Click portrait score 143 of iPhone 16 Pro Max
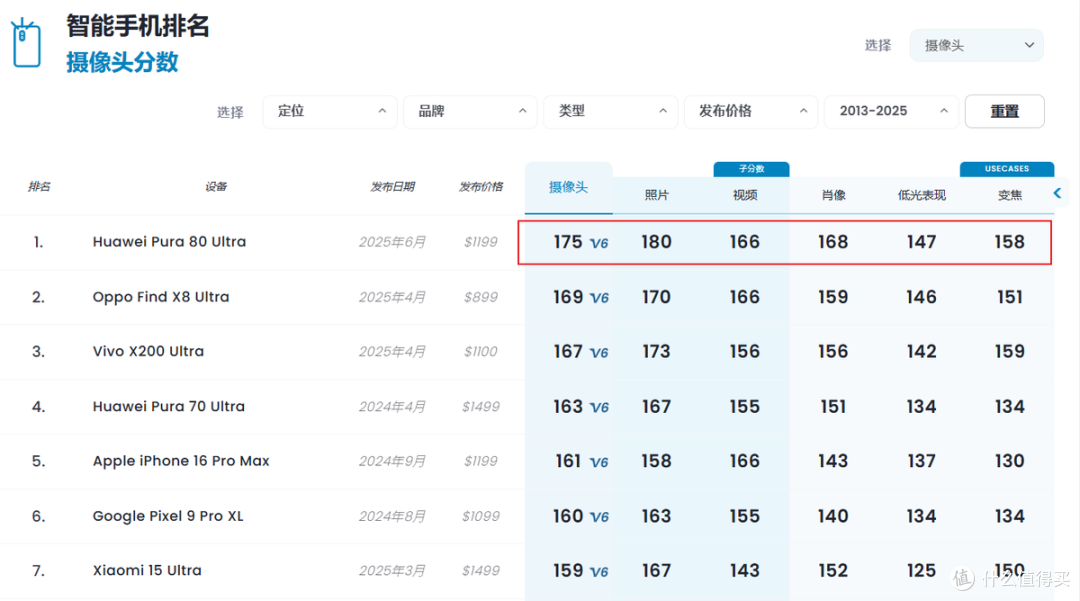 (833, 461)
